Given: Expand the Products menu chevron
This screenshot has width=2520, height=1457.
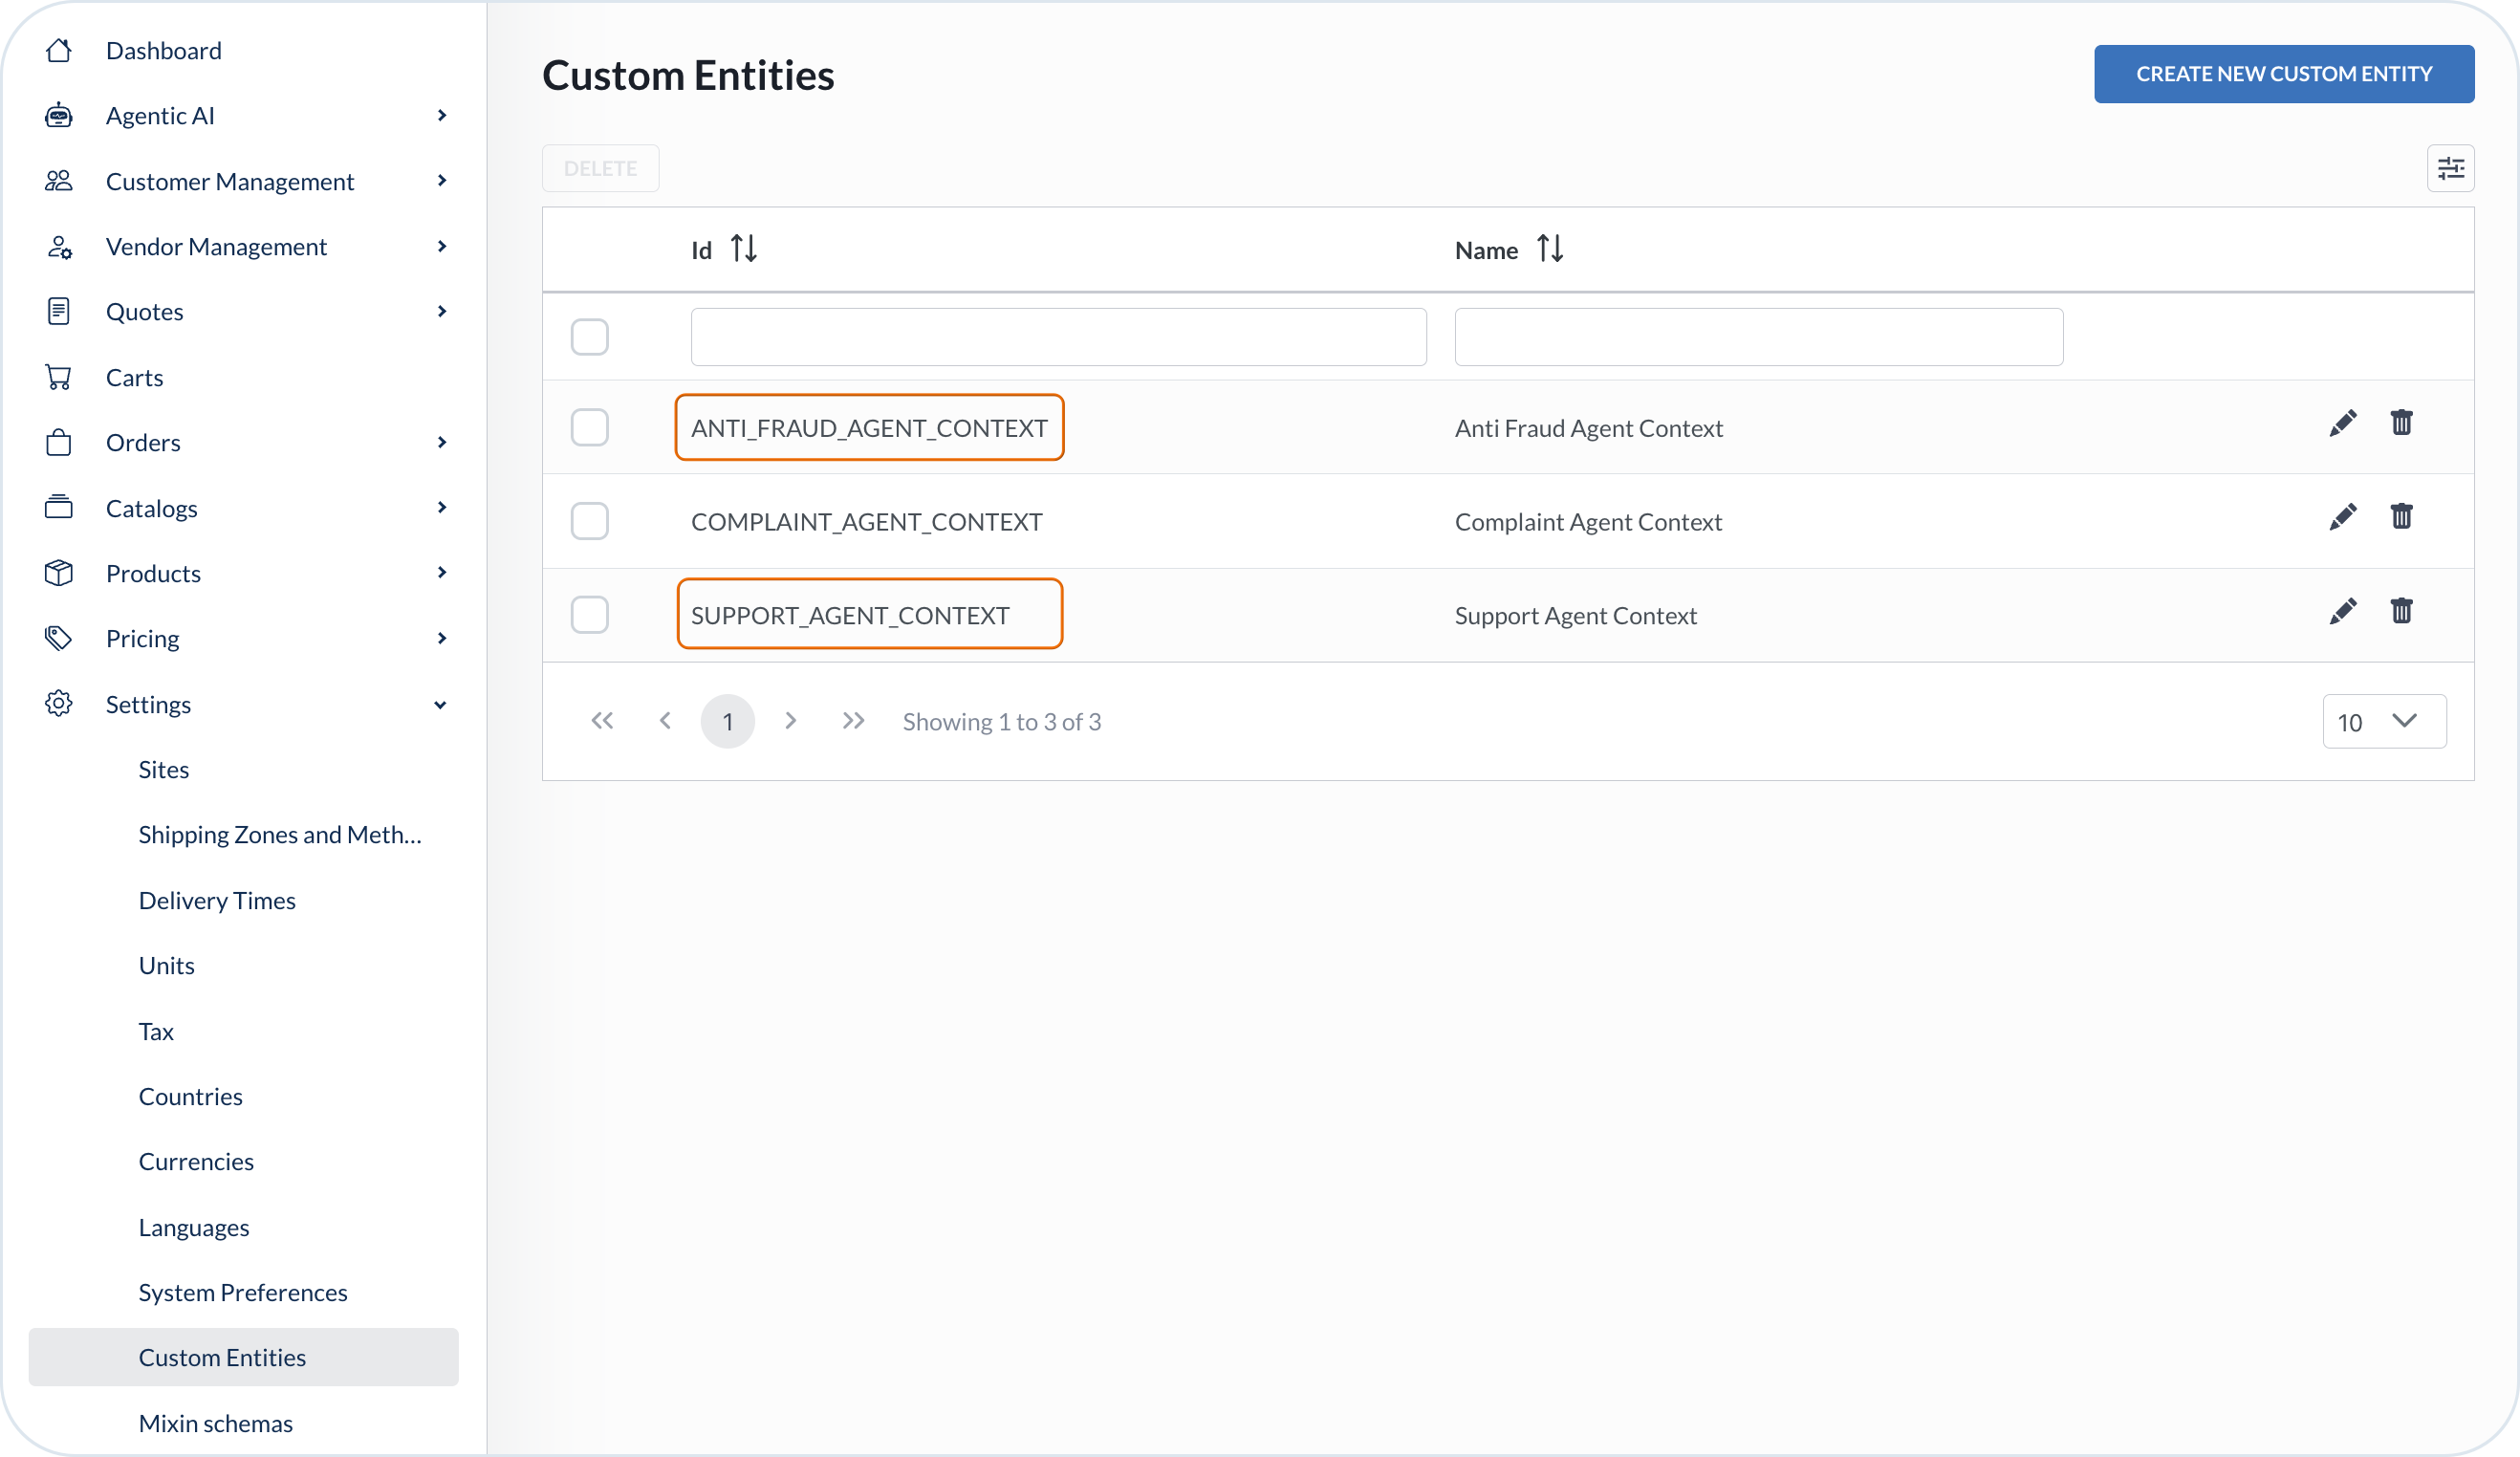Looking at the screenshot, I should pos(442,573).
